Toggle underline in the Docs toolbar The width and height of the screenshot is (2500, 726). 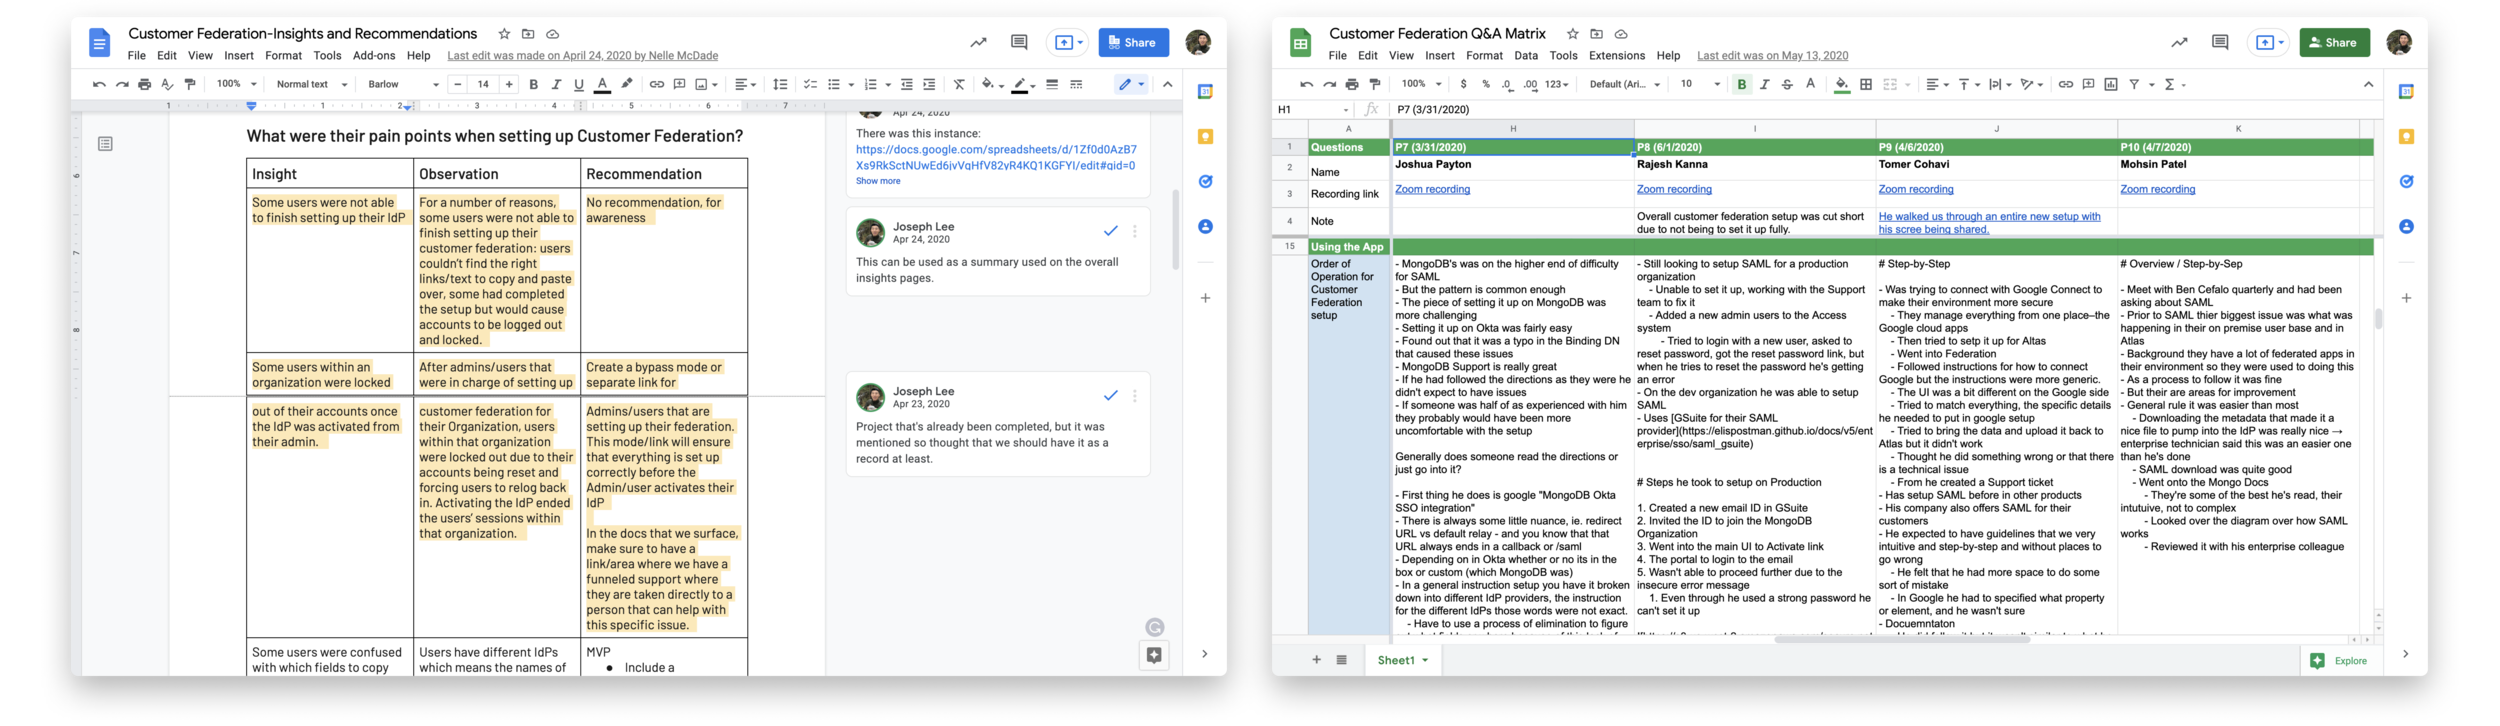click(578, 84)
